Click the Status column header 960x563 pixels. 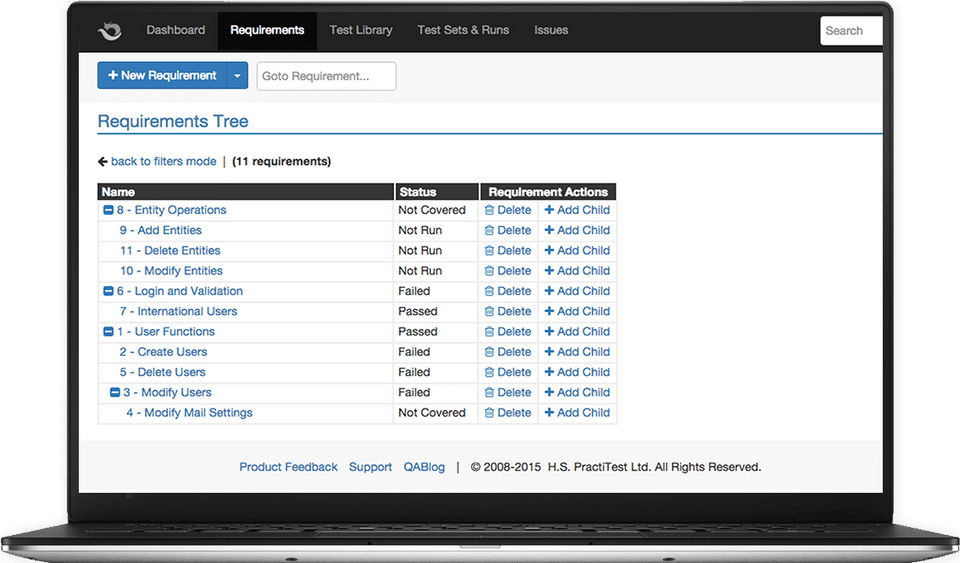click(x=437, y=192)
